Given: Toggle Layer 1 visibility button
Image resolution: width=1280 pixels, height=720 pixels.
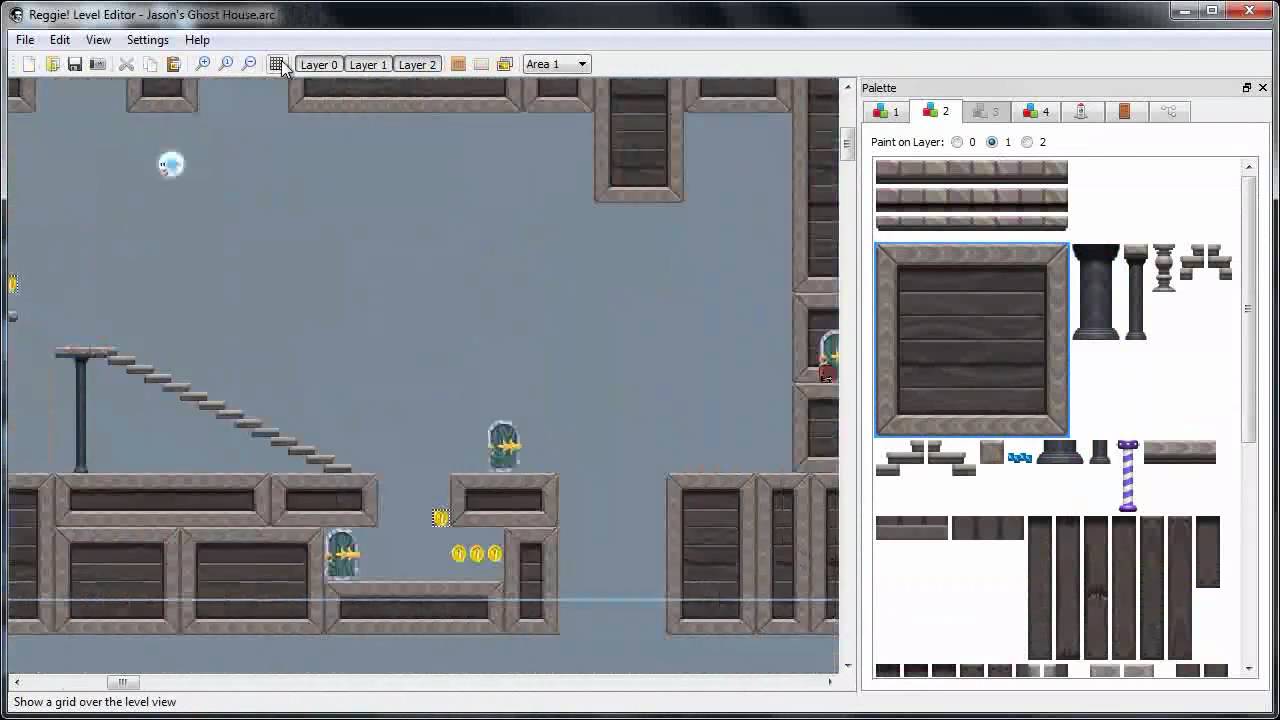Looking at the screenshot, I should point(368,64).
